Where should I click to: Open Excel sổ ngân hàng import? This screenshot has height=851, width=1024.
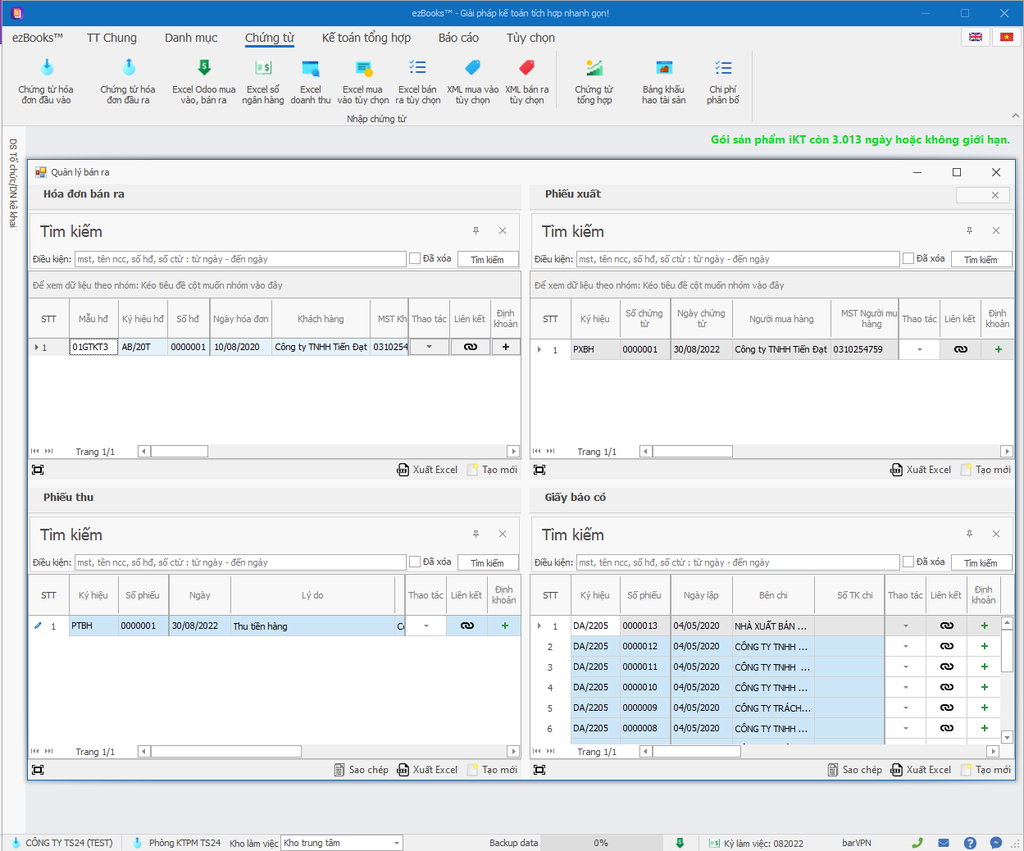(263, 80)
